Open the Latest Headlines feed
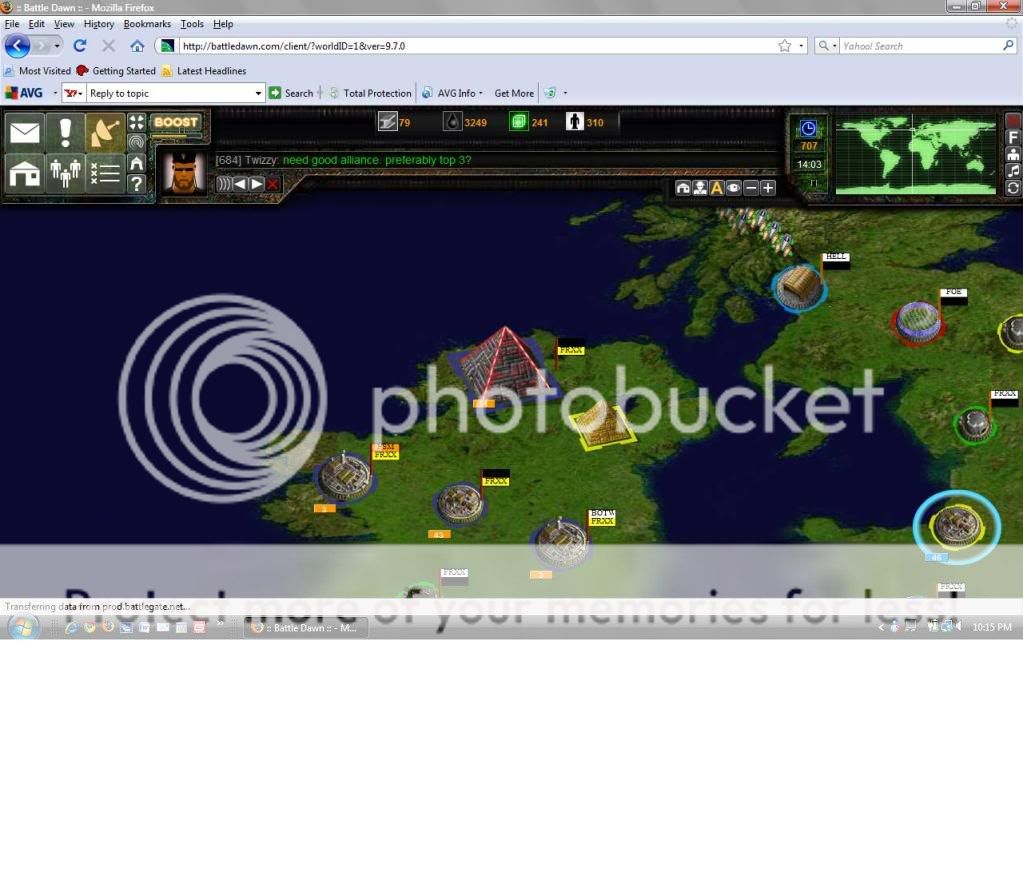The width and height of the screenshot is (1023, 872). tap(204, 71)
